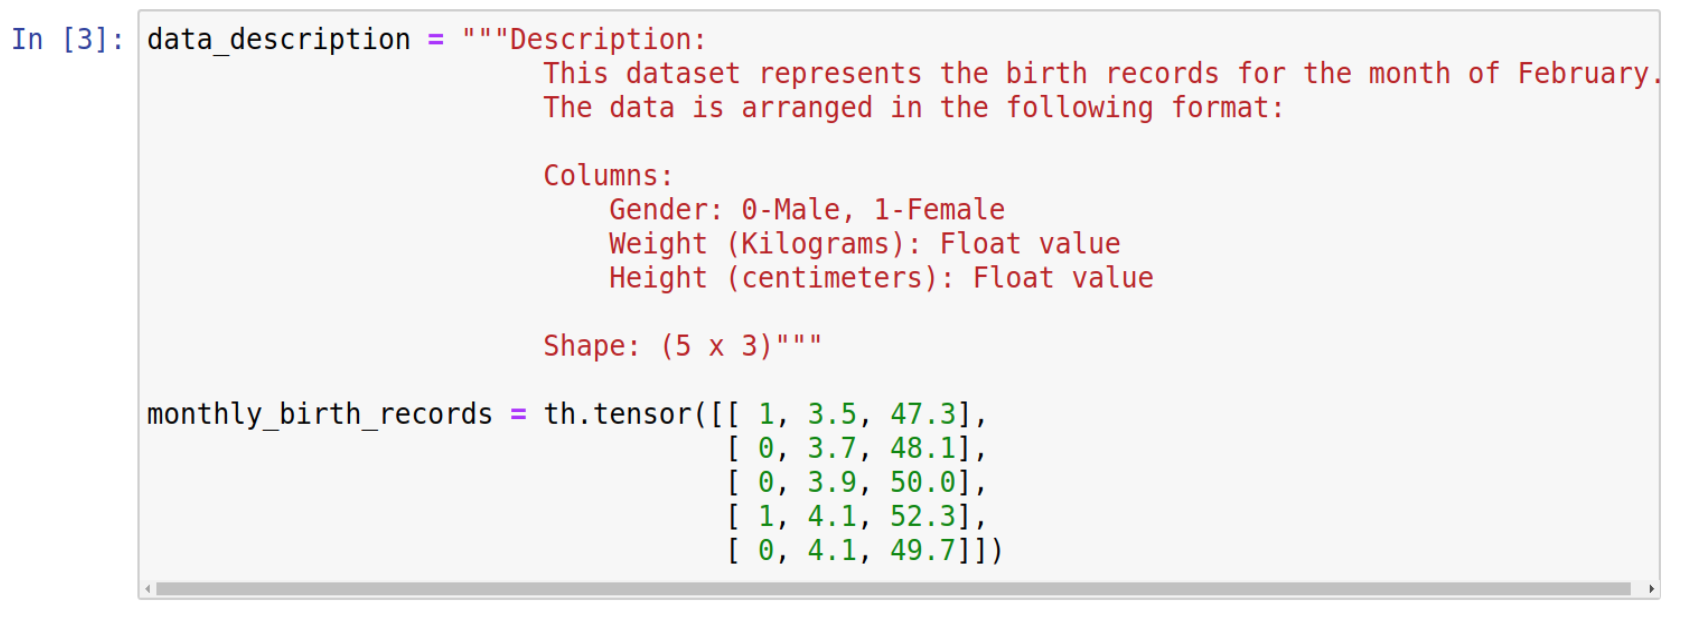Click the value 50.0 in third row
This screenshot has height=617, width=1688.
tap(924, 482)
